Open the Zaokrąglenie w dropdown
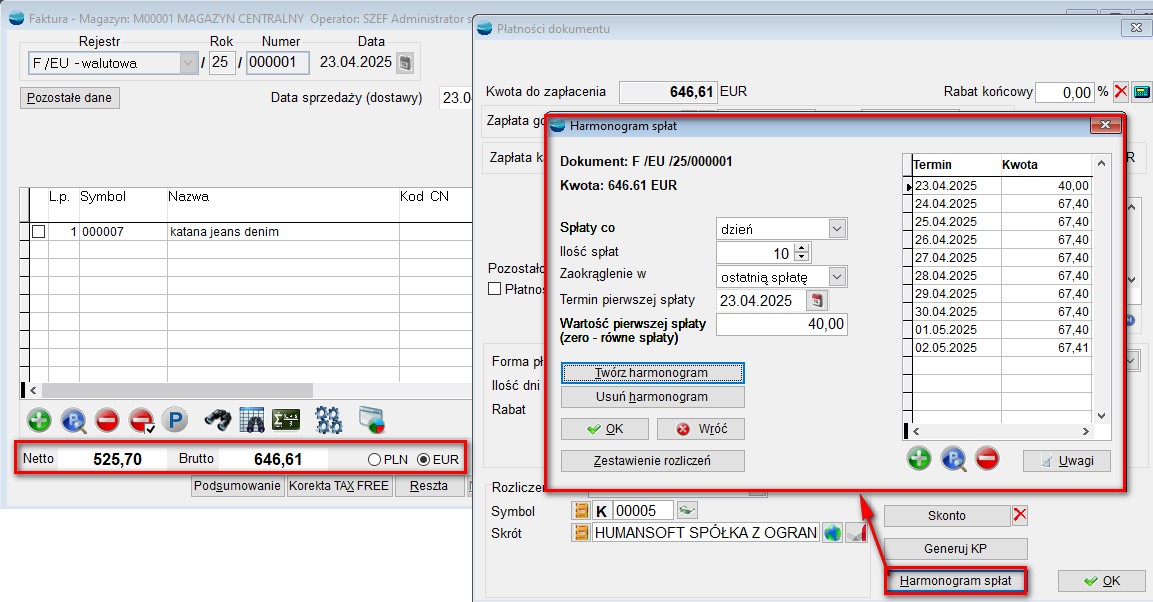 coord(837,276)
